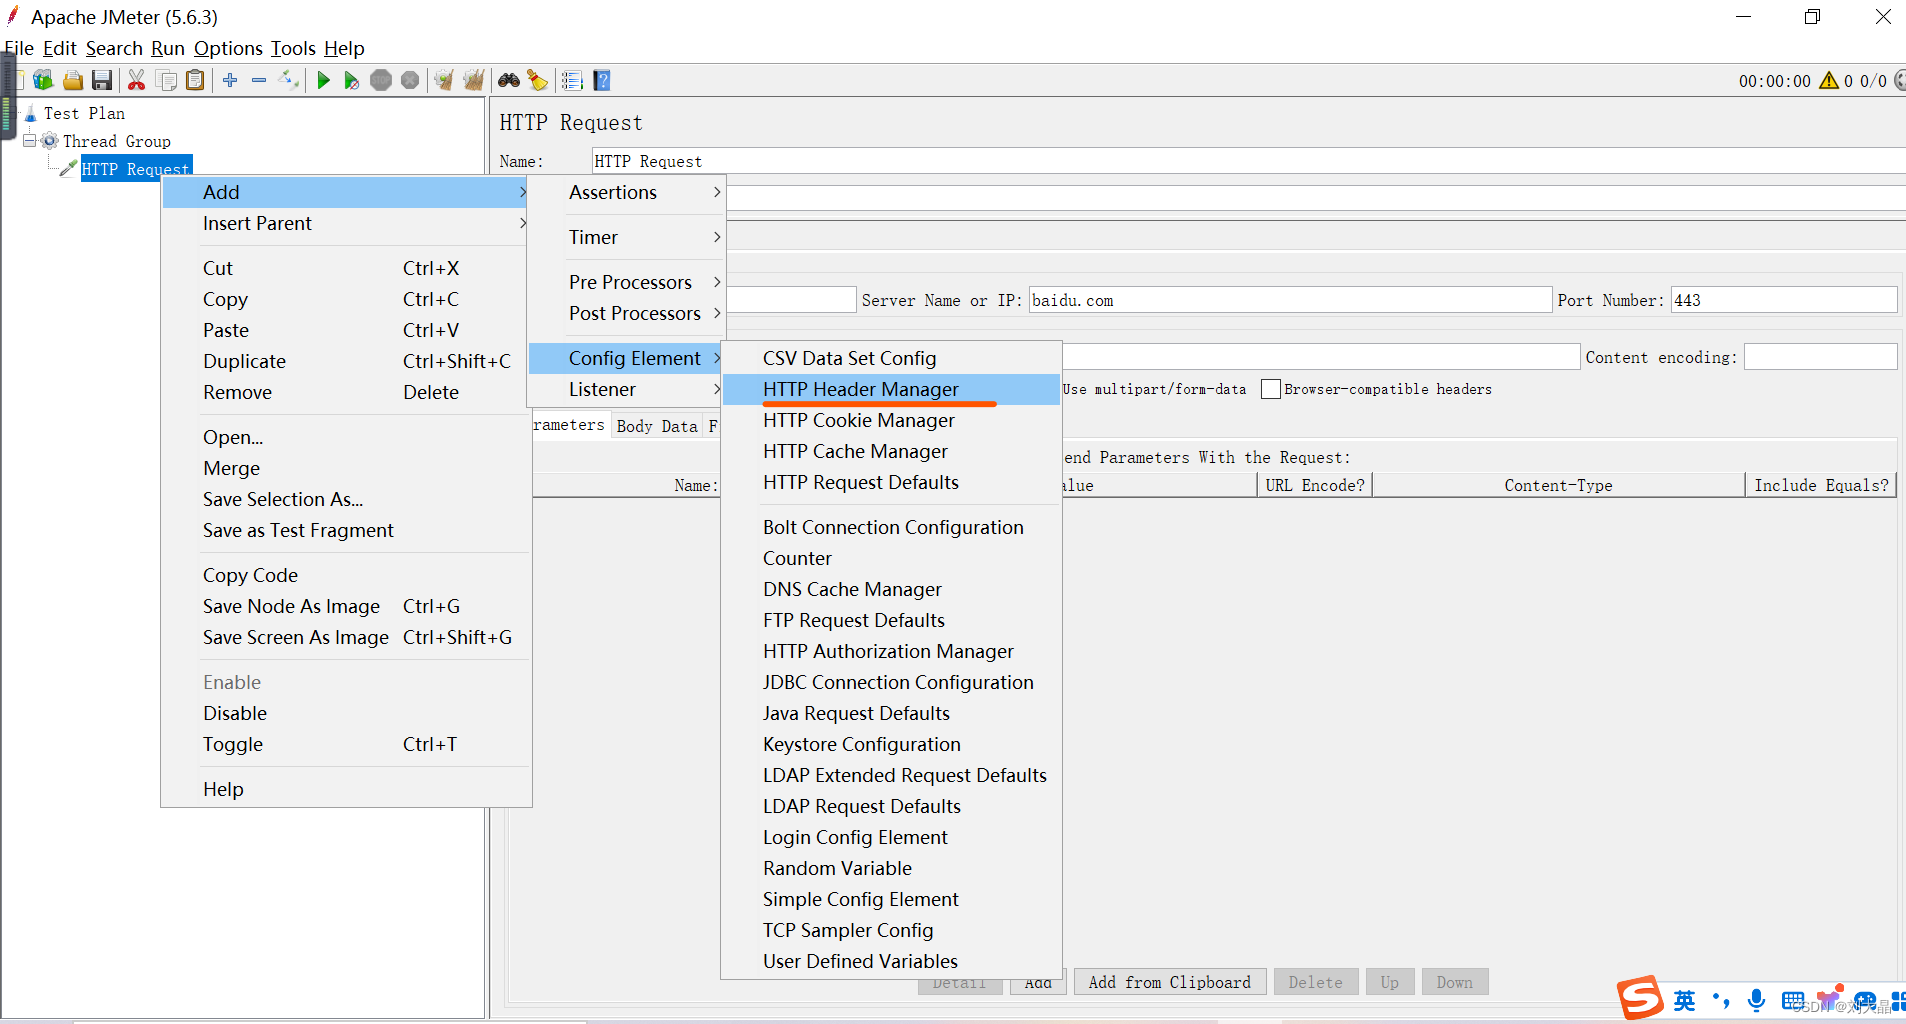Click the yellow warning triangle icon
Screen dimensions: 1906x1024
[x=1829, y=81]
